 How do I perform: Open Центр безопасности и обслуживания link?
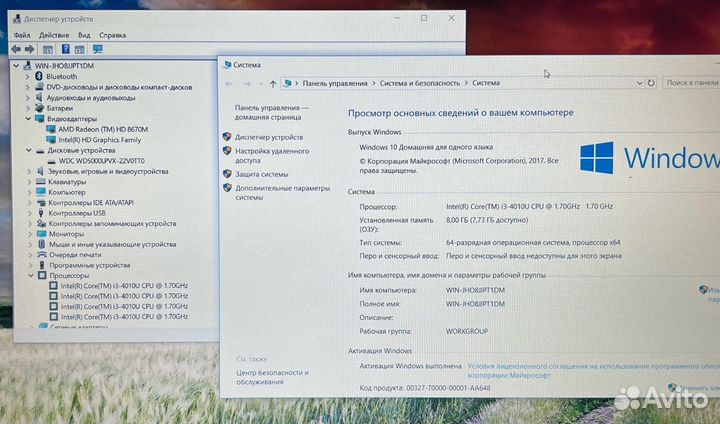pyautogui.click(x=273, y=377)
